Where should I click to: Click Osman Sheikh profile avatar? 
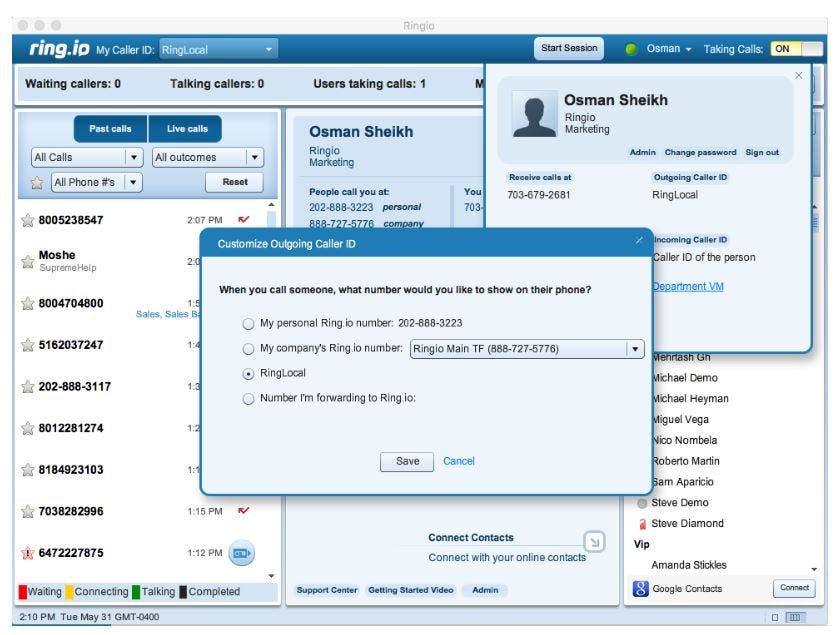click(535, 114)
